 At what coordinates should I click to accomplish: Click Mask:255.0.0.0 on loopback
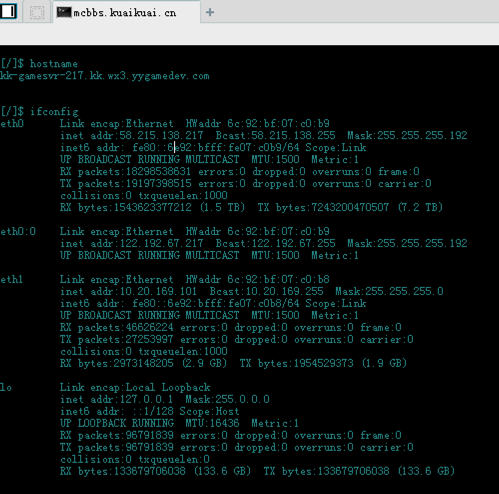point(227,399)
